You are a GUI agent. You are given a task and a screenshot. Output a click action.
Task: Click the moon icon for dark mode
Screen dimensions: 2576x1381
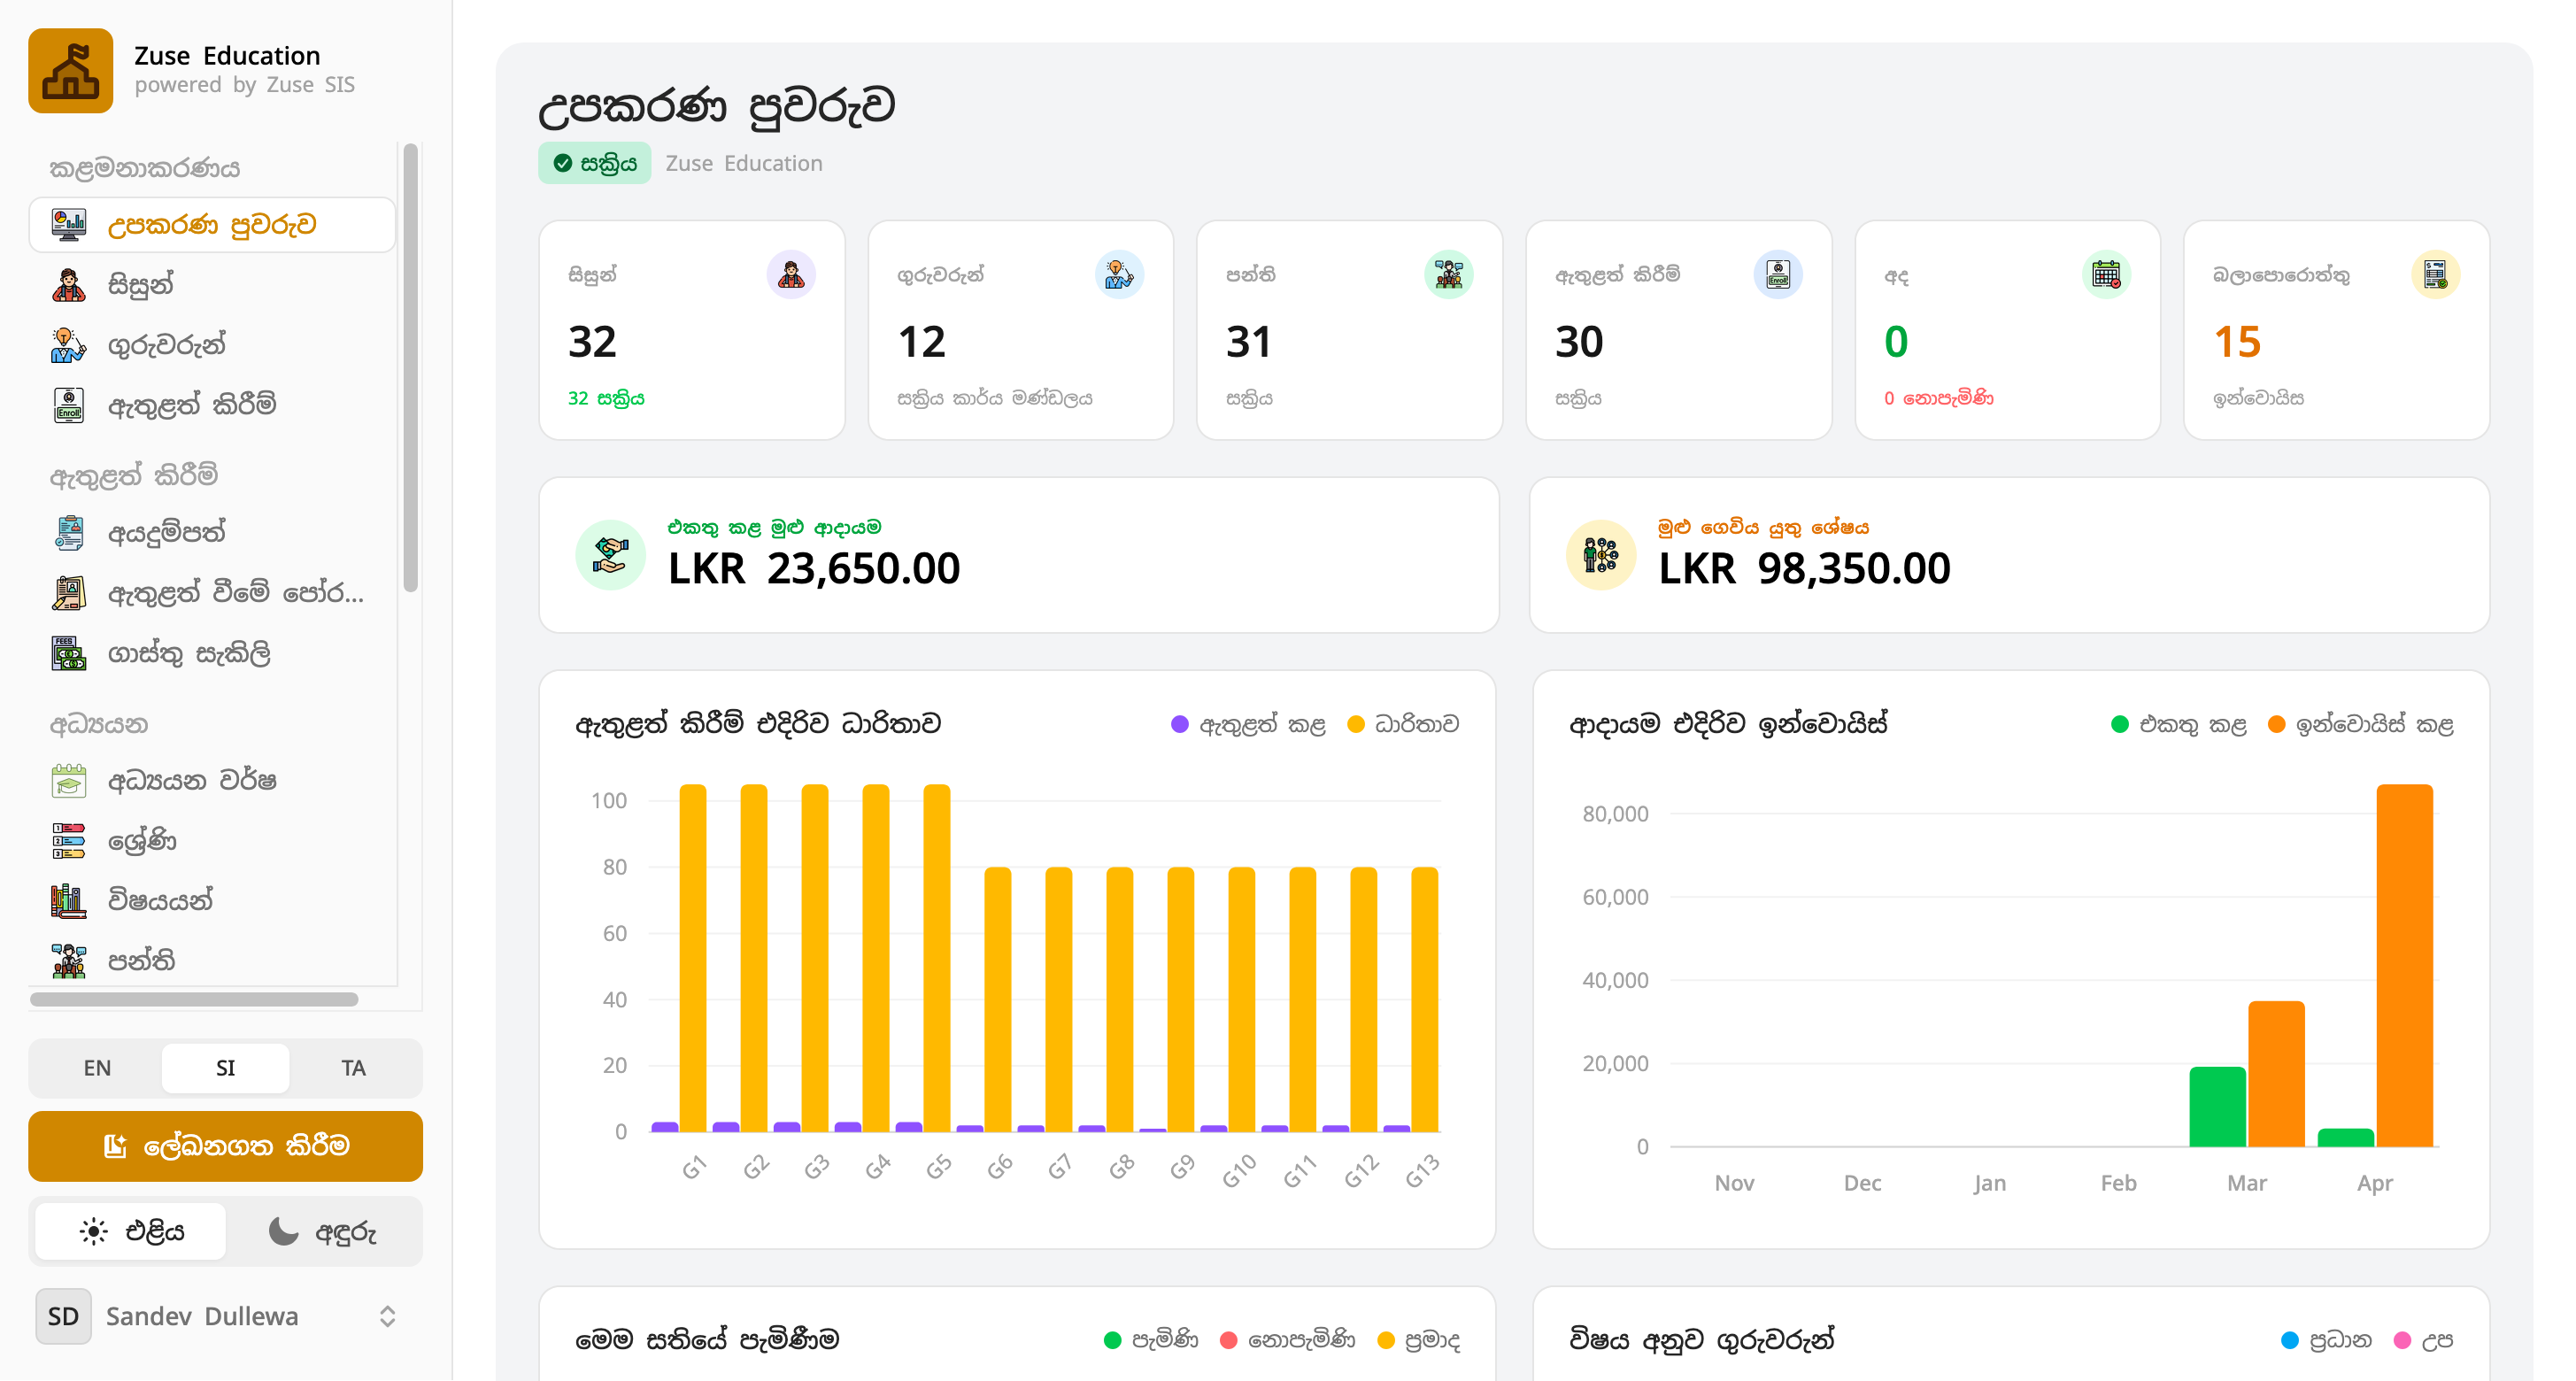(283, 1231)
